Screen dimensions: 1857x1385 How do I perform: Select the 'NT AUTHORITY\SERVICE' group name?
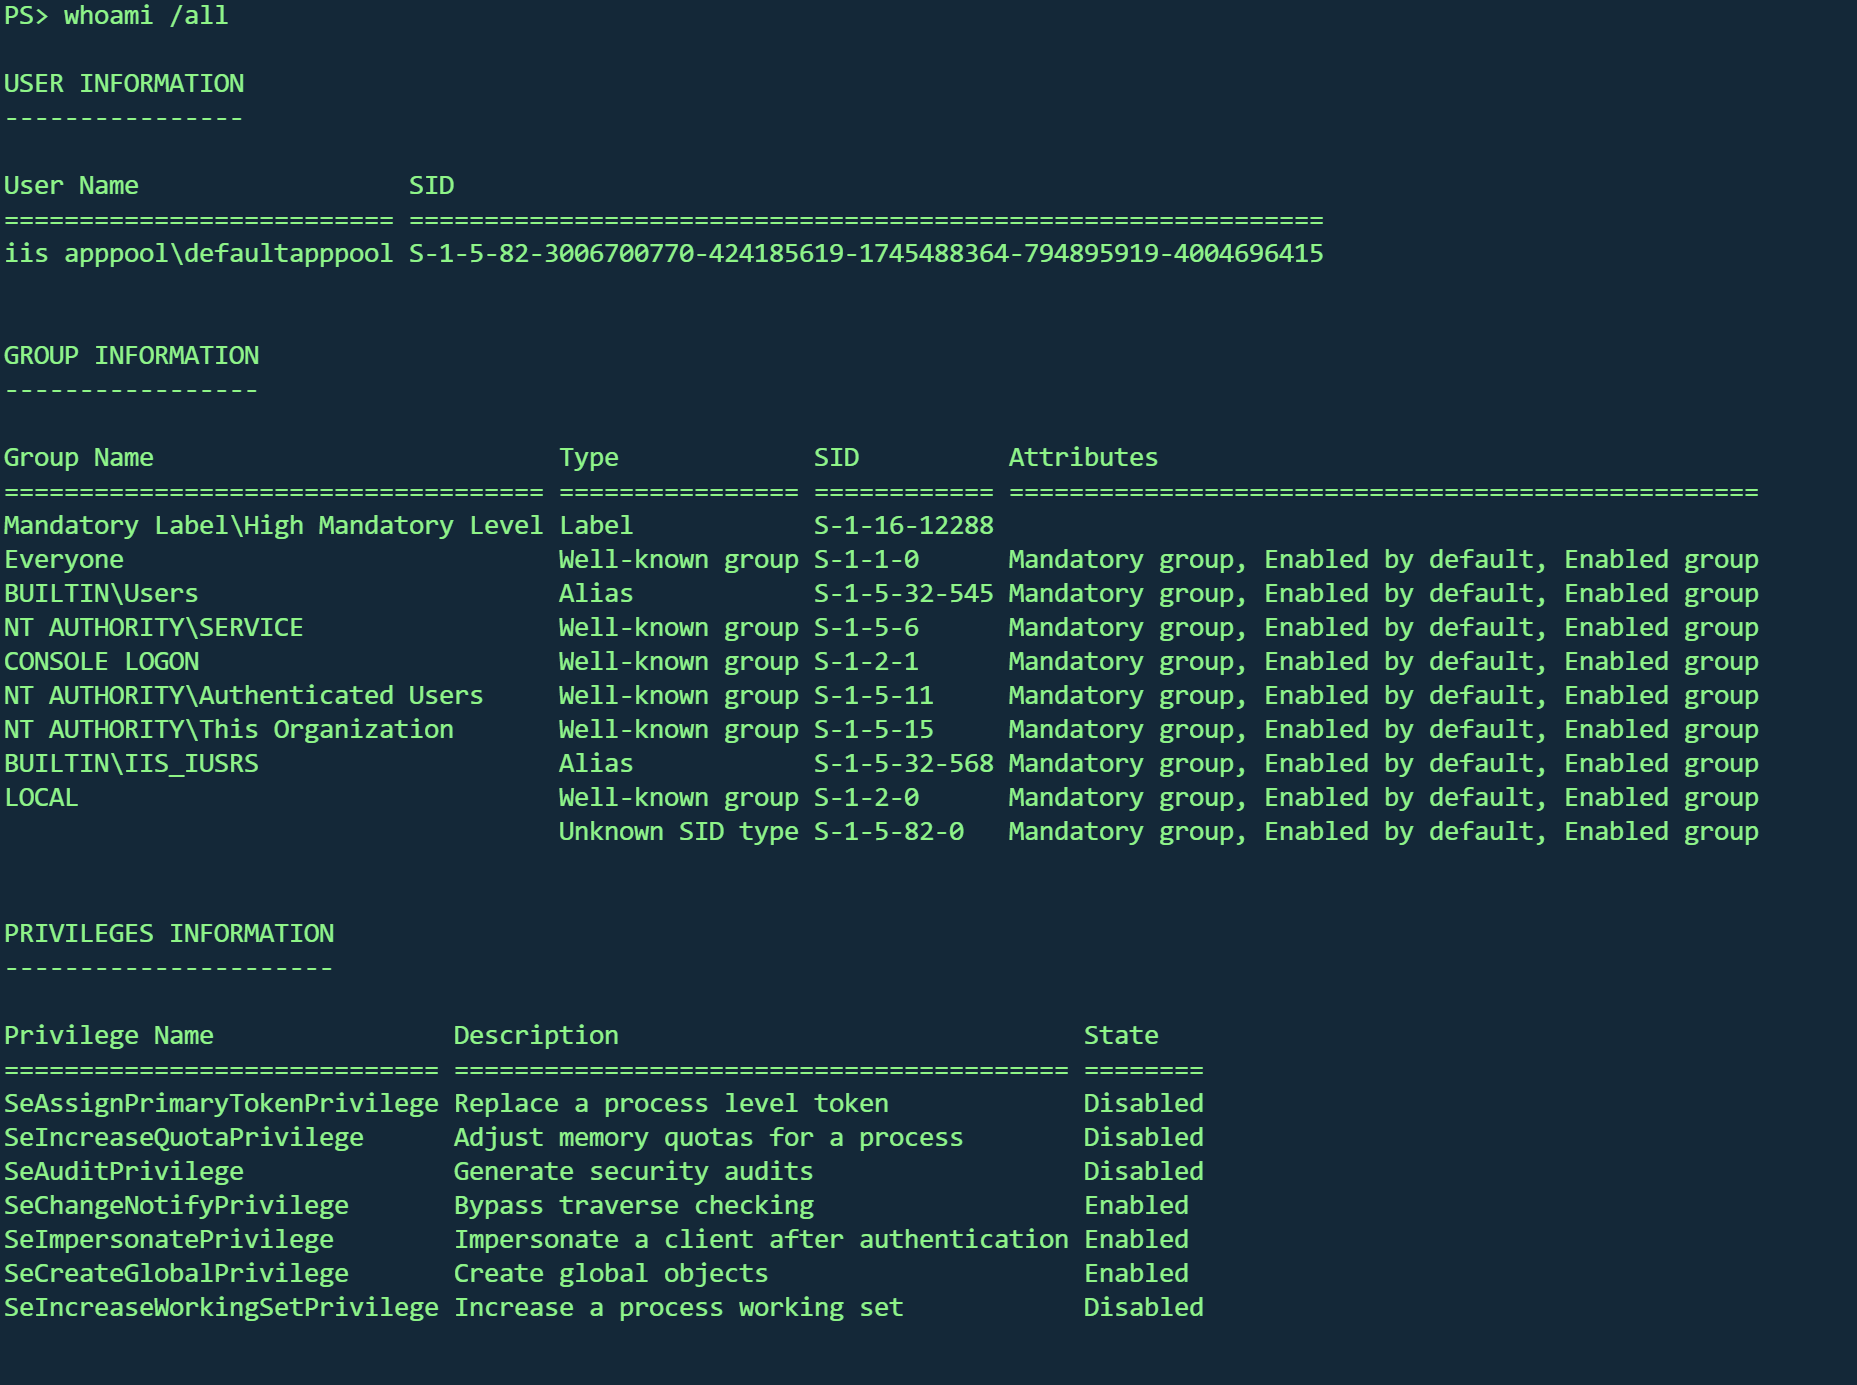pyautogui.click(x=153, y=628)
